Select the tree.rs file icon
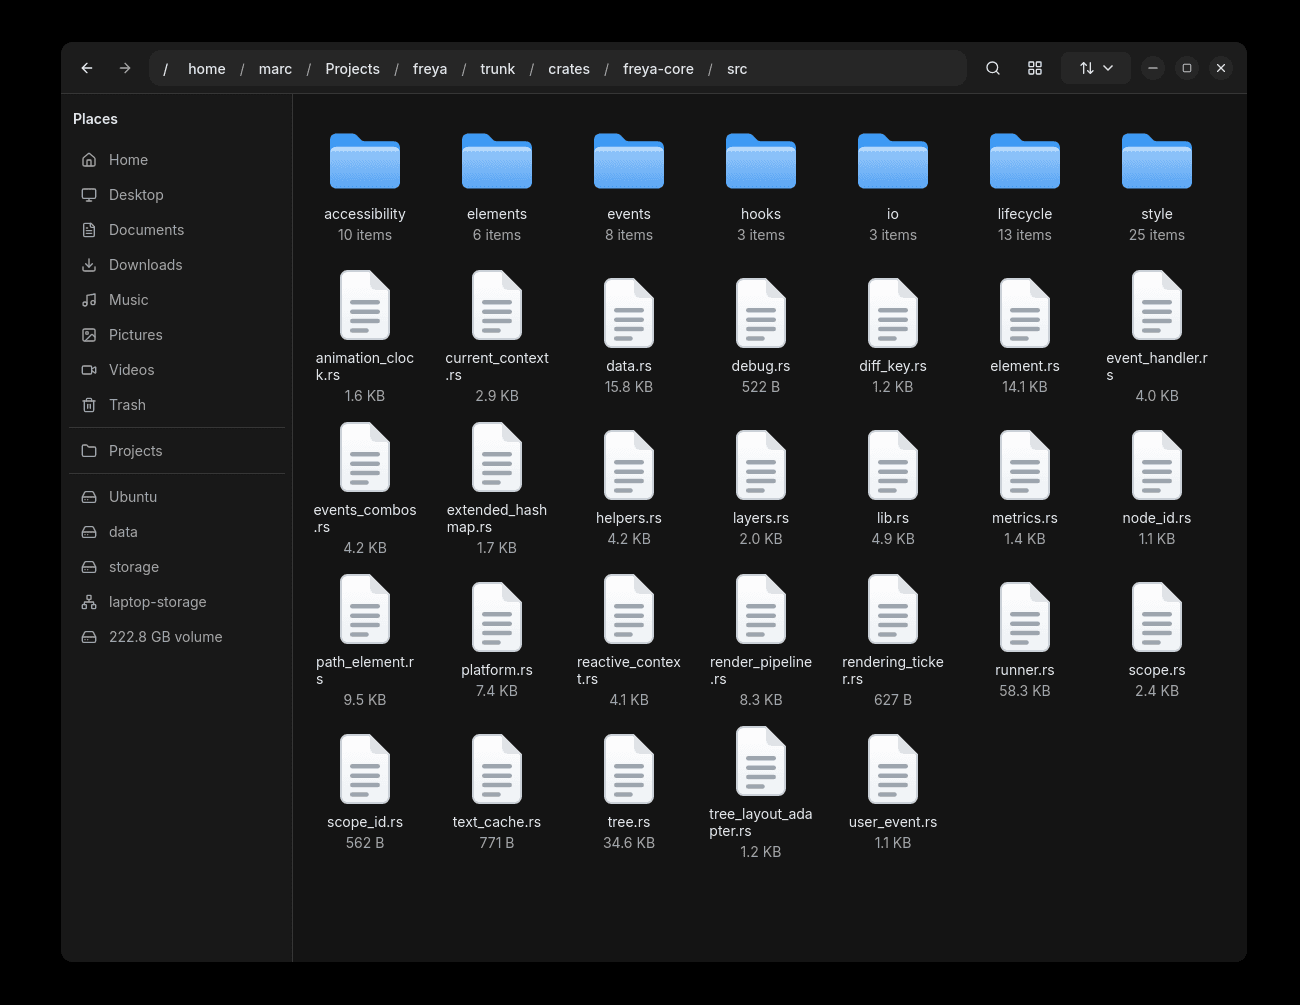This screenshot has height=1005, width=1300. [629, 769]
